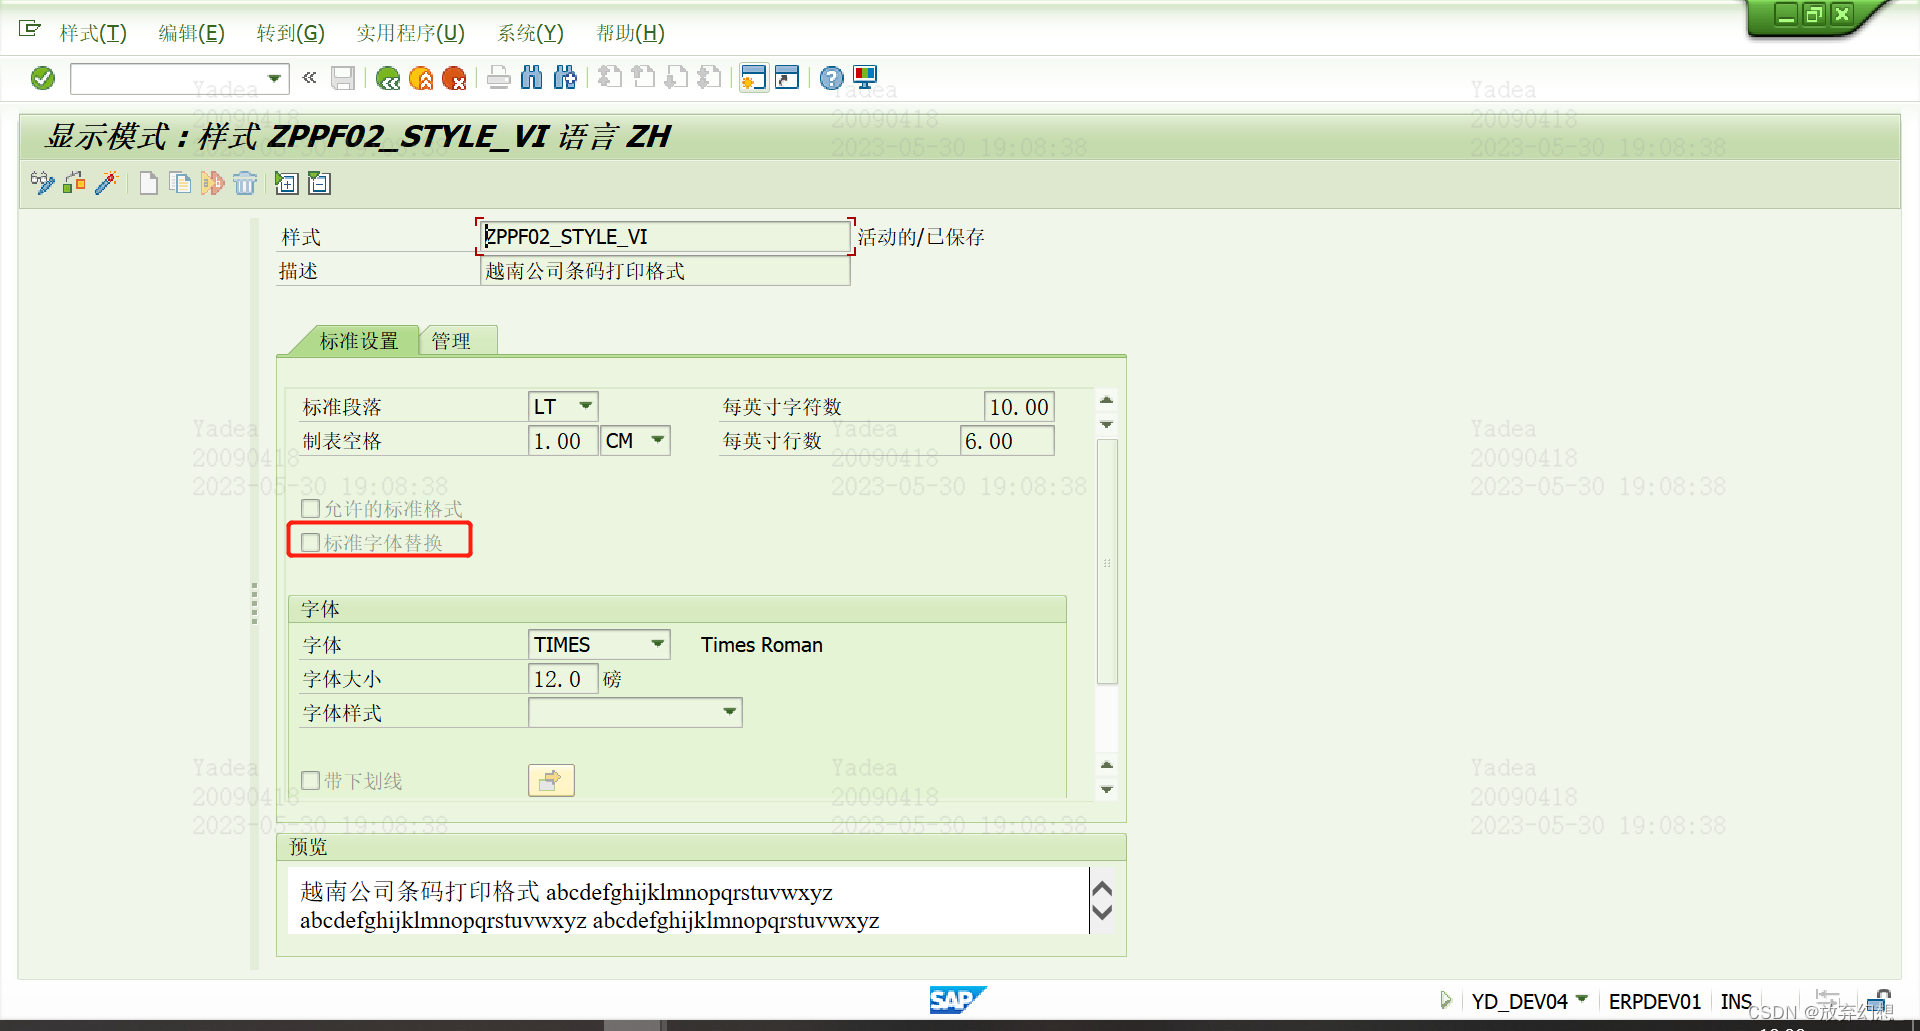Click the First Page icon
This screenshot has height=1031, width=1920.
click(x=610, y=78)
